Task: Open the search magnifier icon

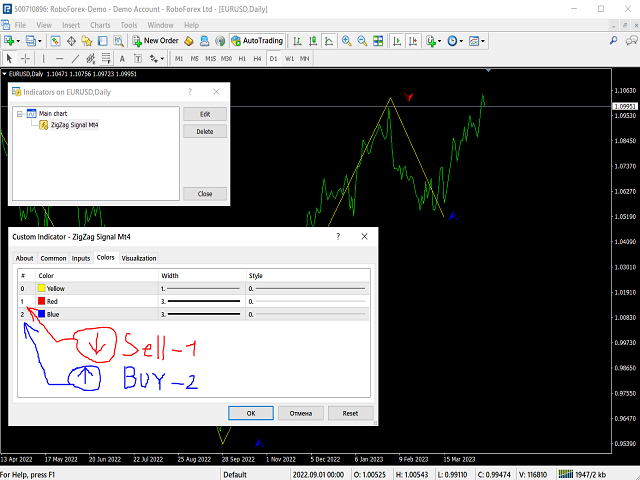Action: tap(613, 40)
